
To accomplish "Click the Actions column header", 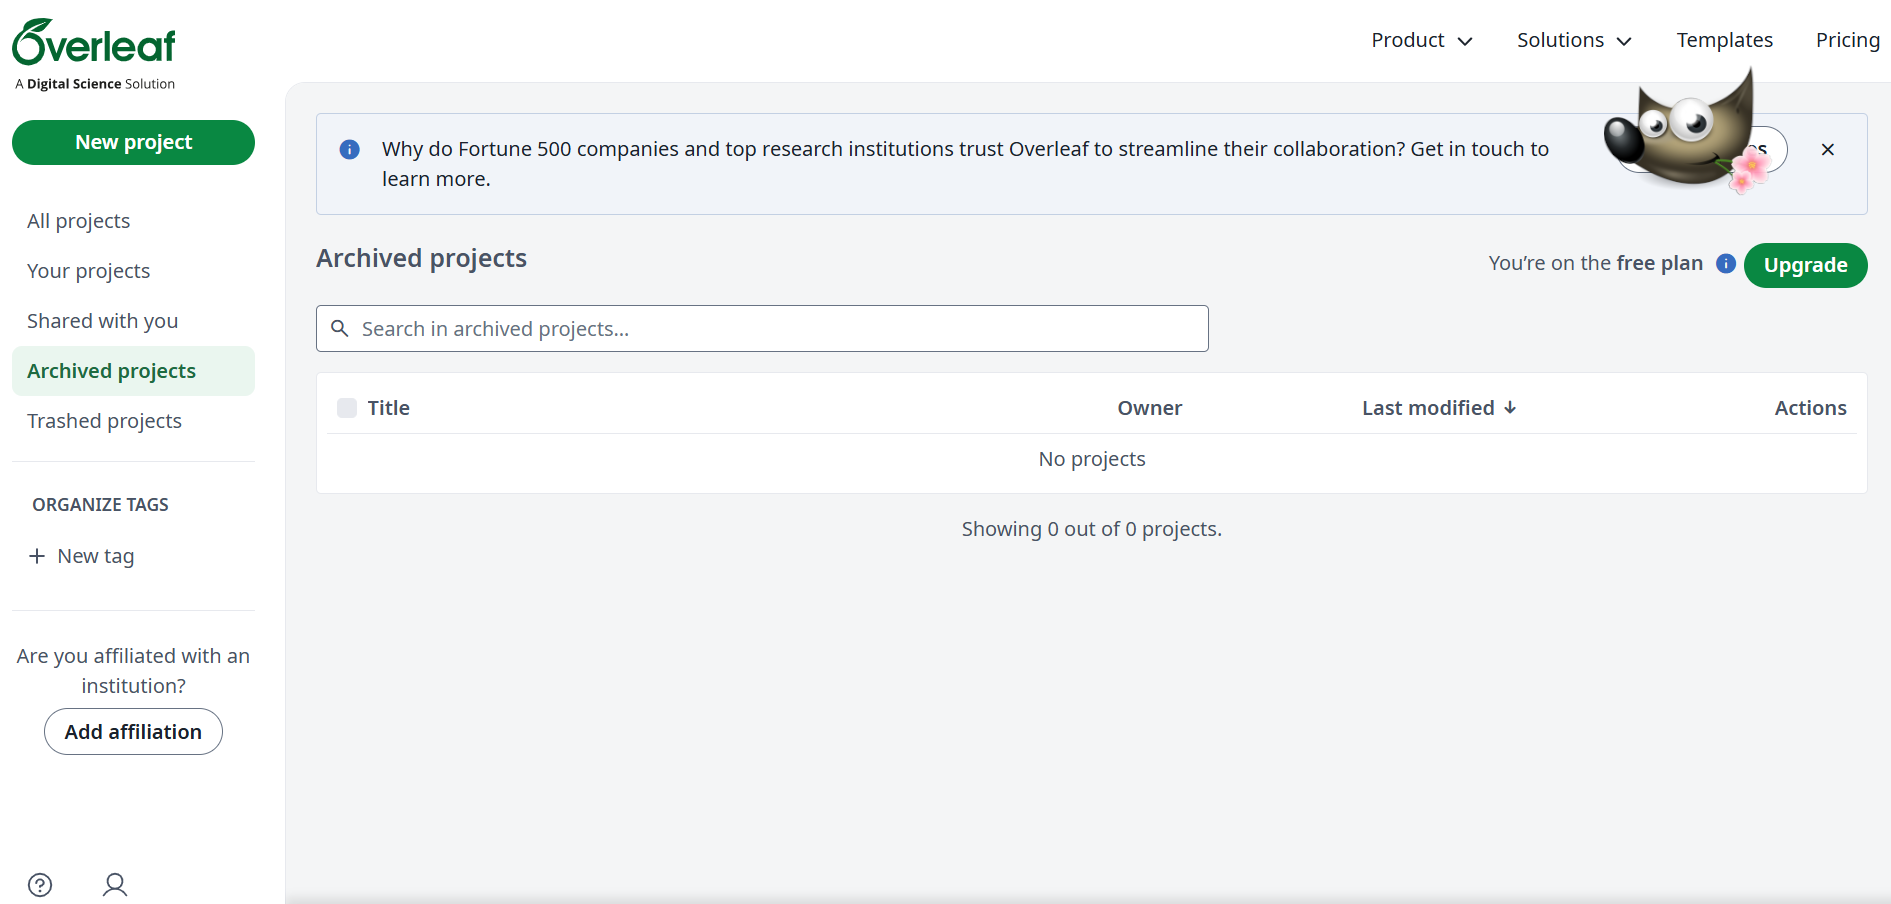I will point(1810,408).
